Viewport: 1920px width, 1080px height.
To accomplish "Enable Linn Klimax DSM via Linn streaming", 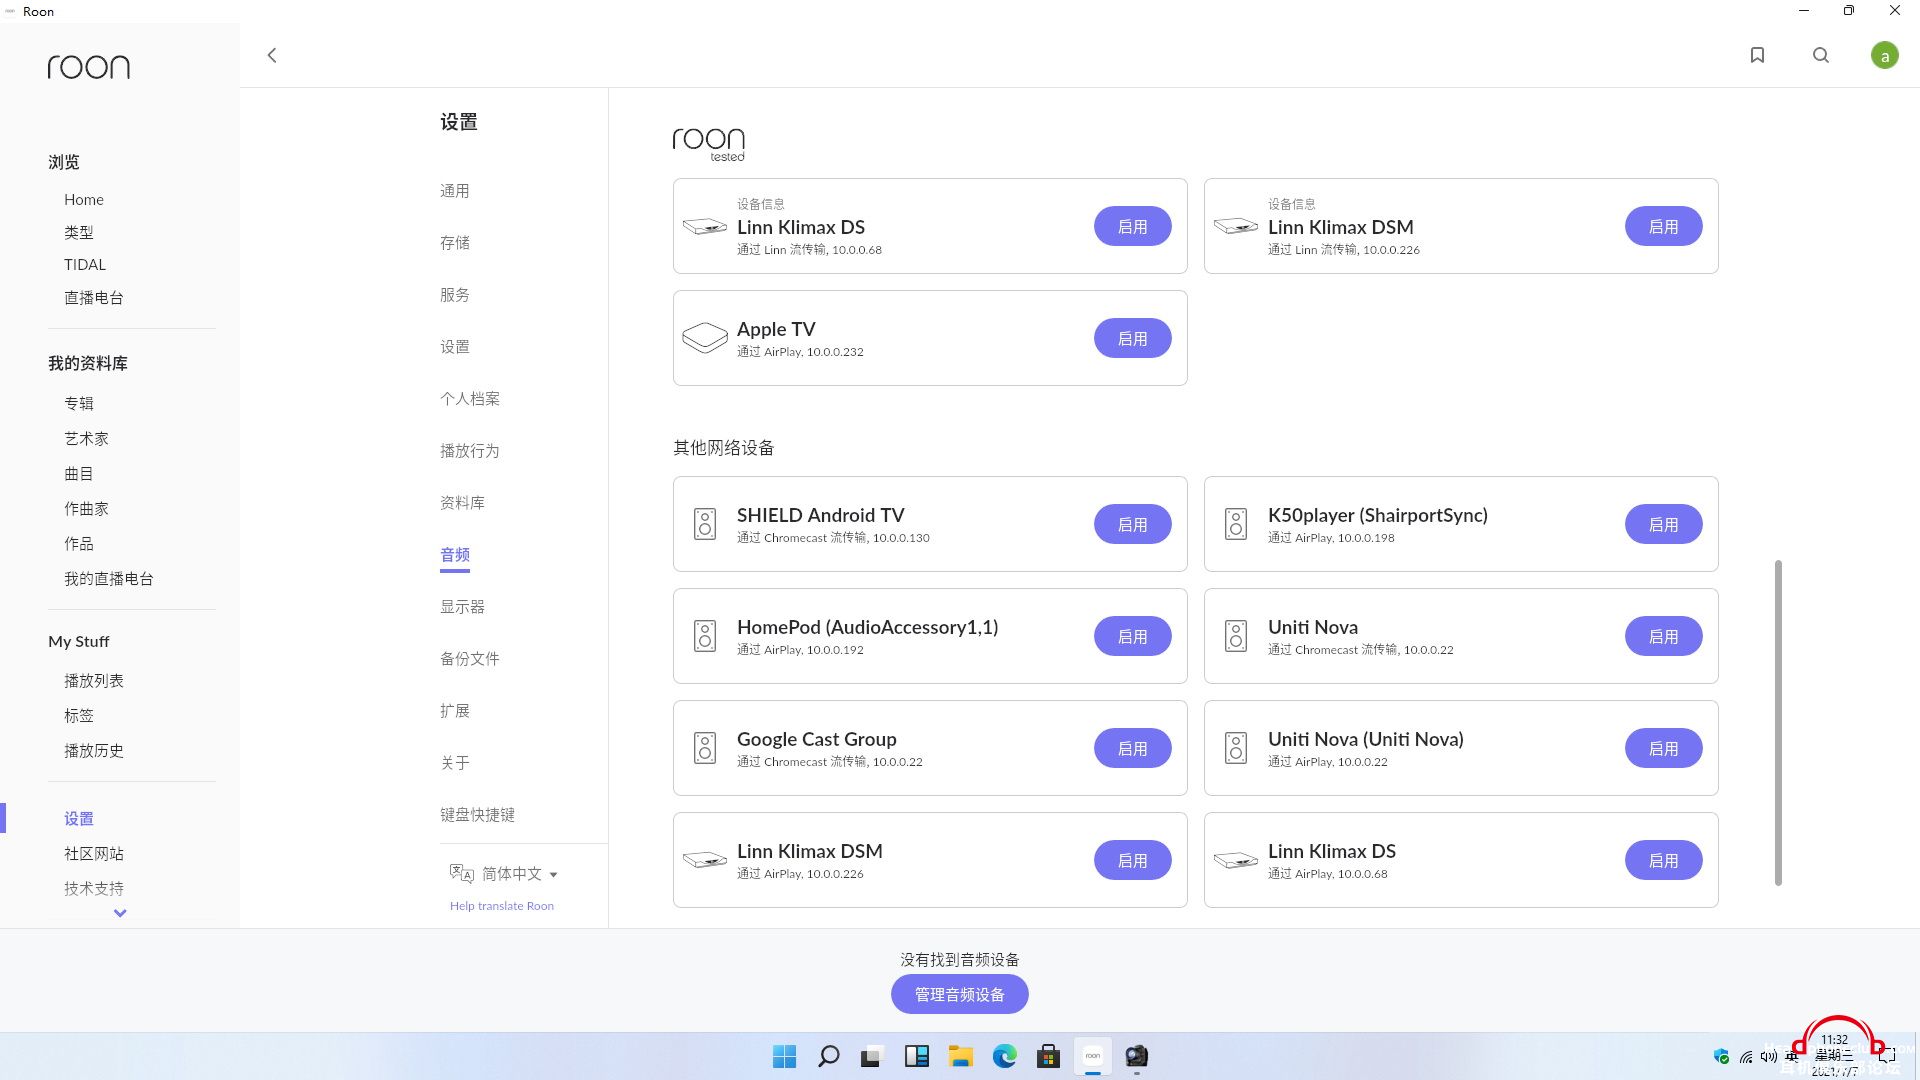I will point(1663,226).
